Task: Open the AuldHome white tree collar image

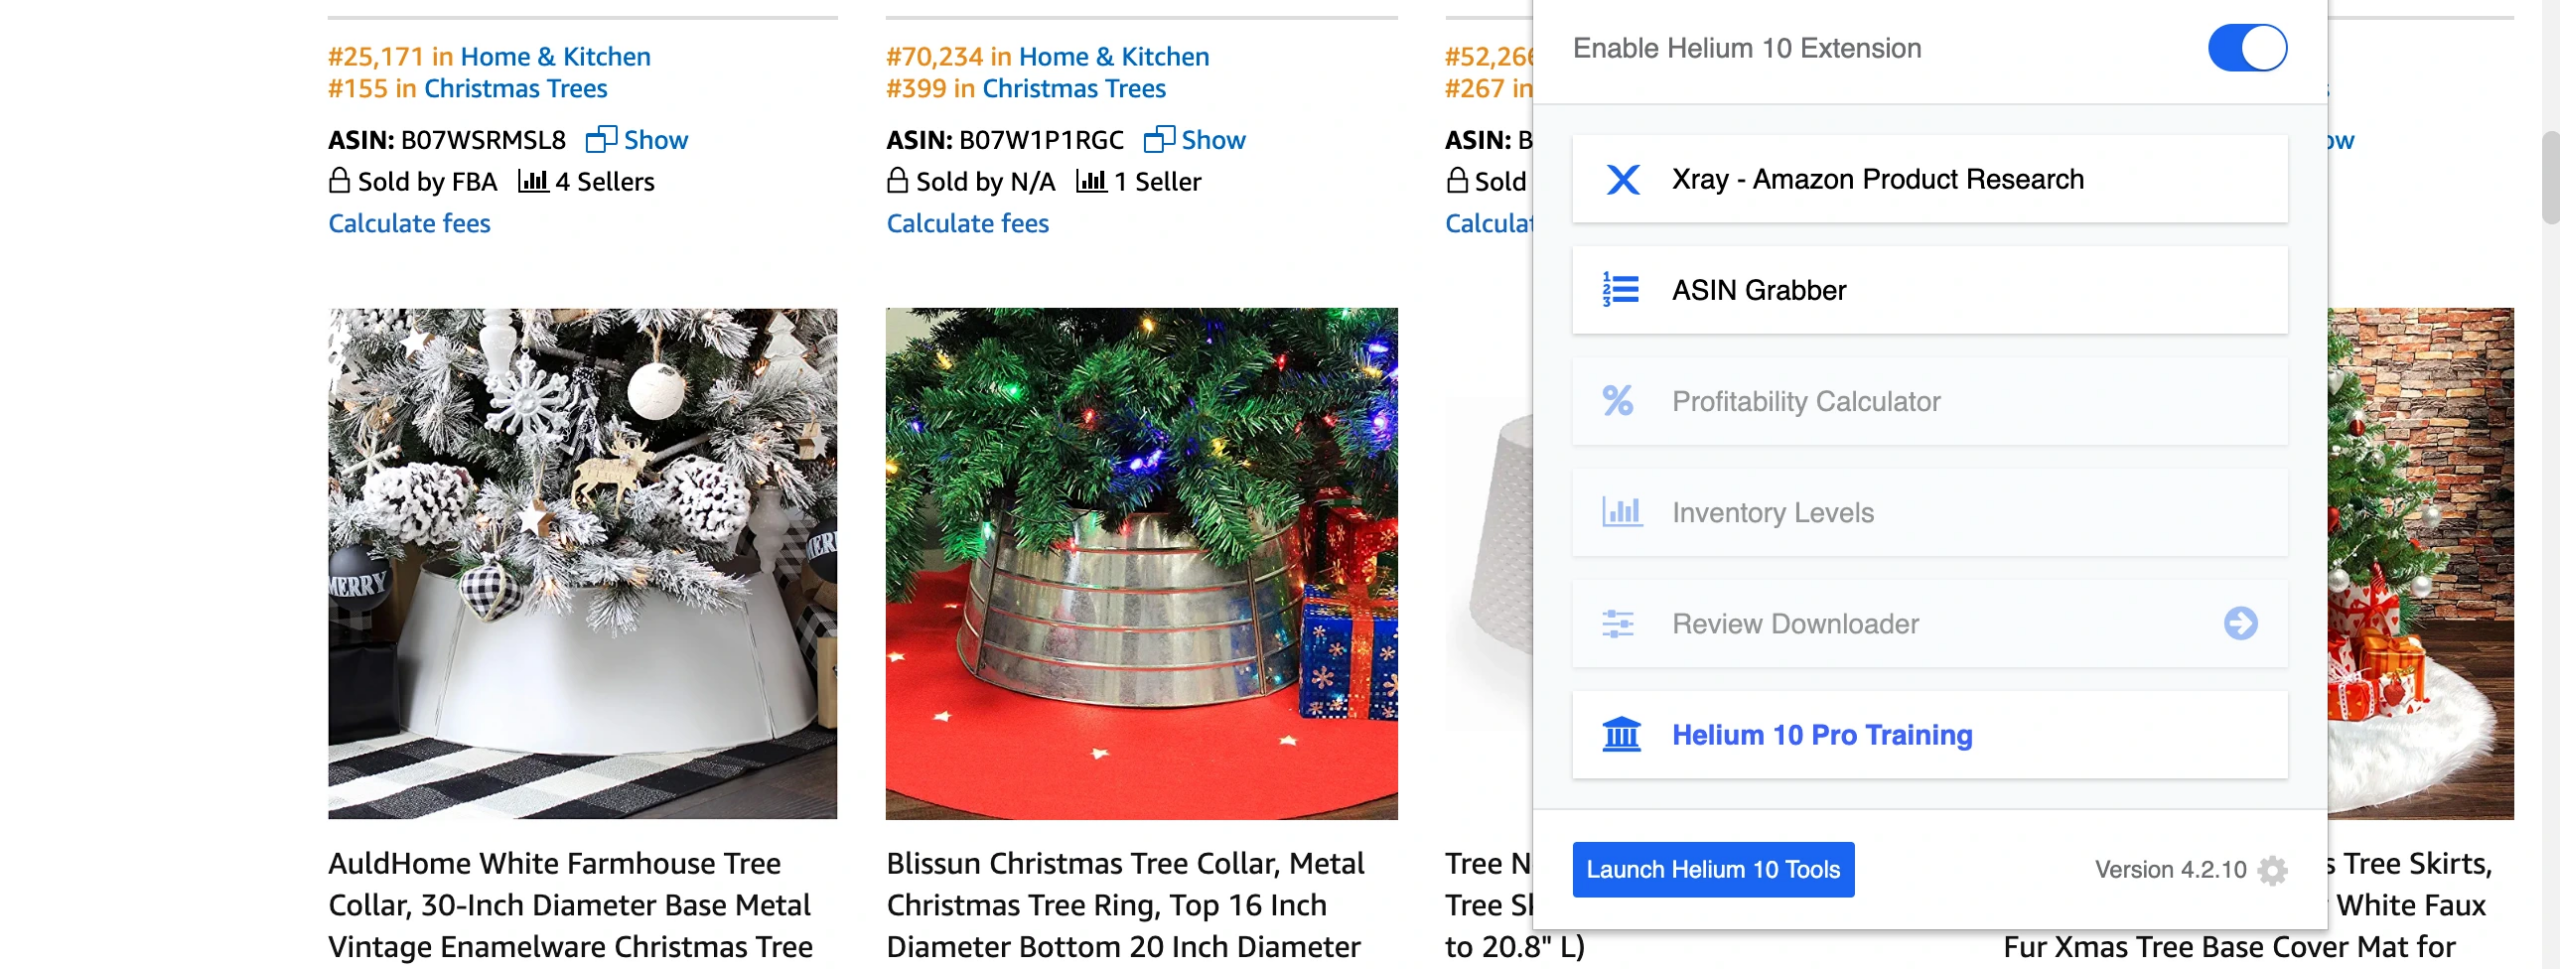Action: tap(582, 563)
